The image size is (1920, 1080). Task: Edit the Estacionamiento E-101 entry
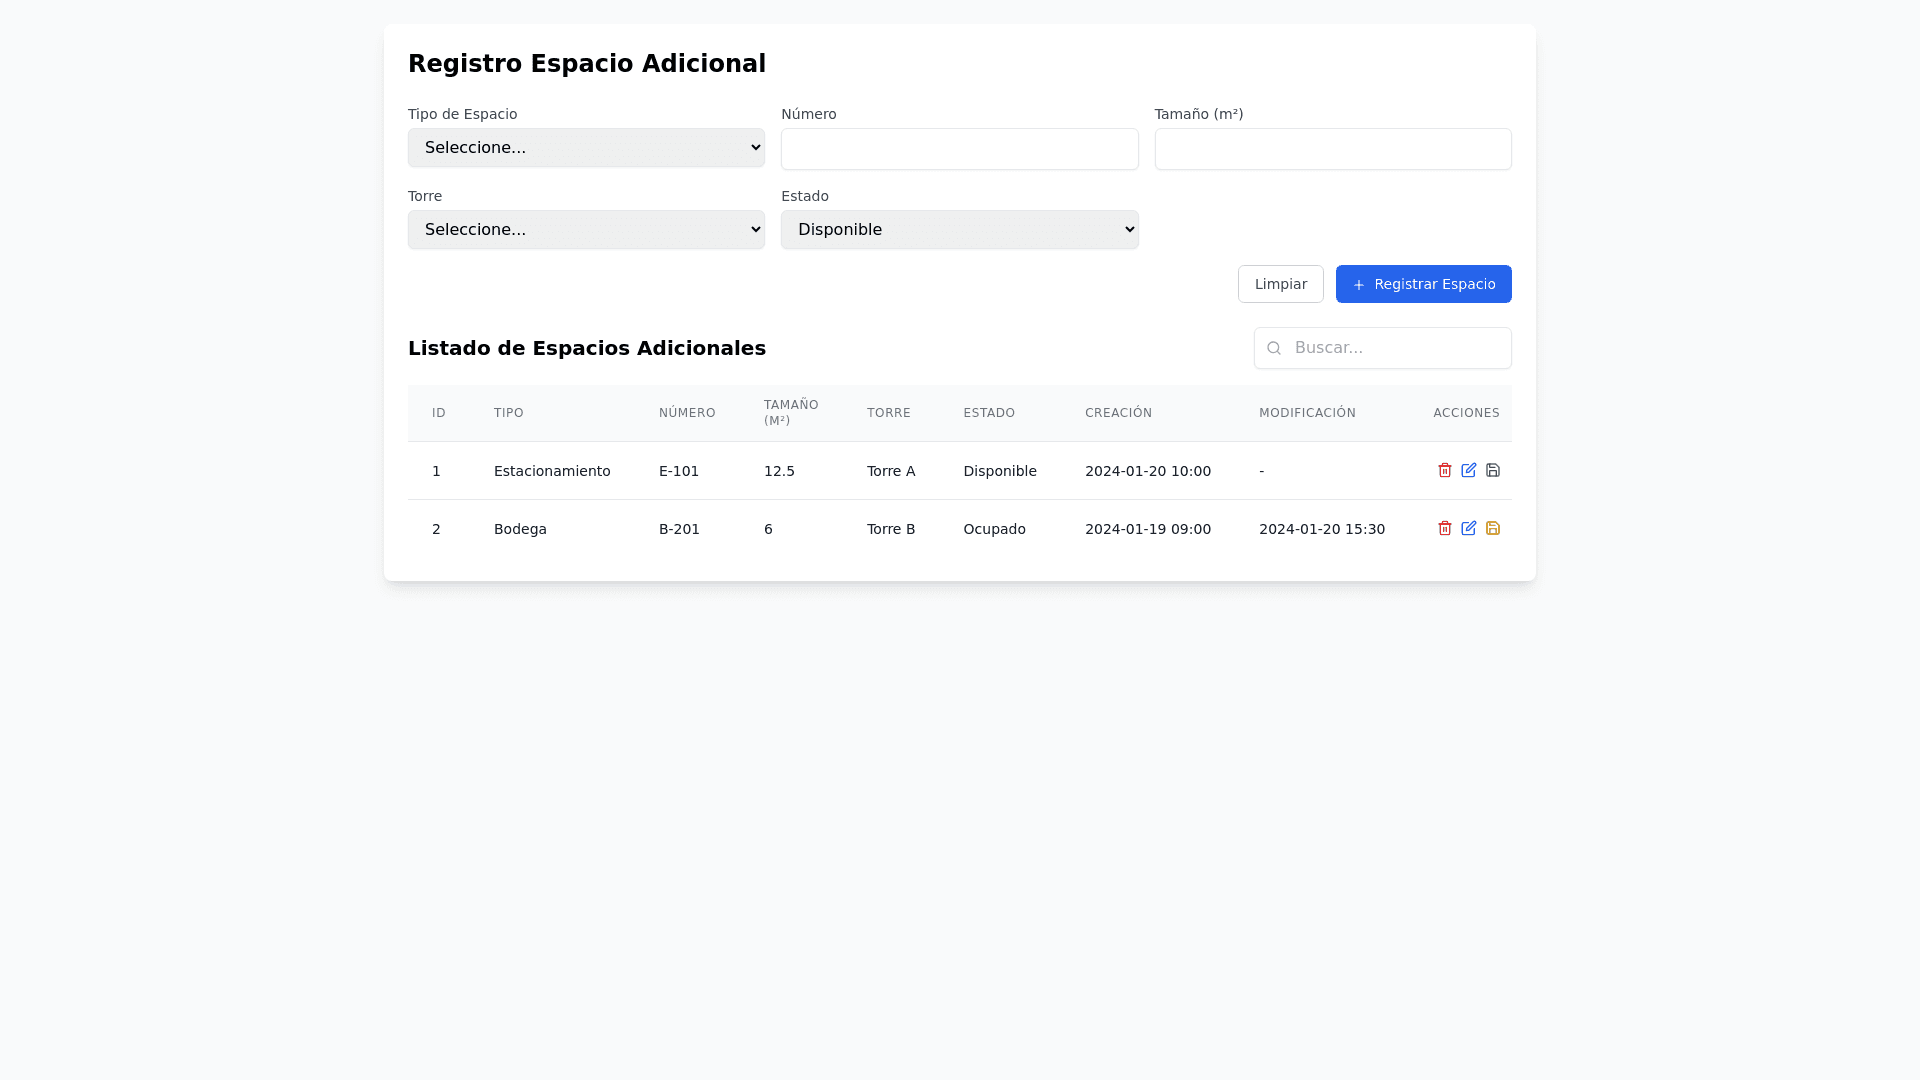tap(1468, 470)
